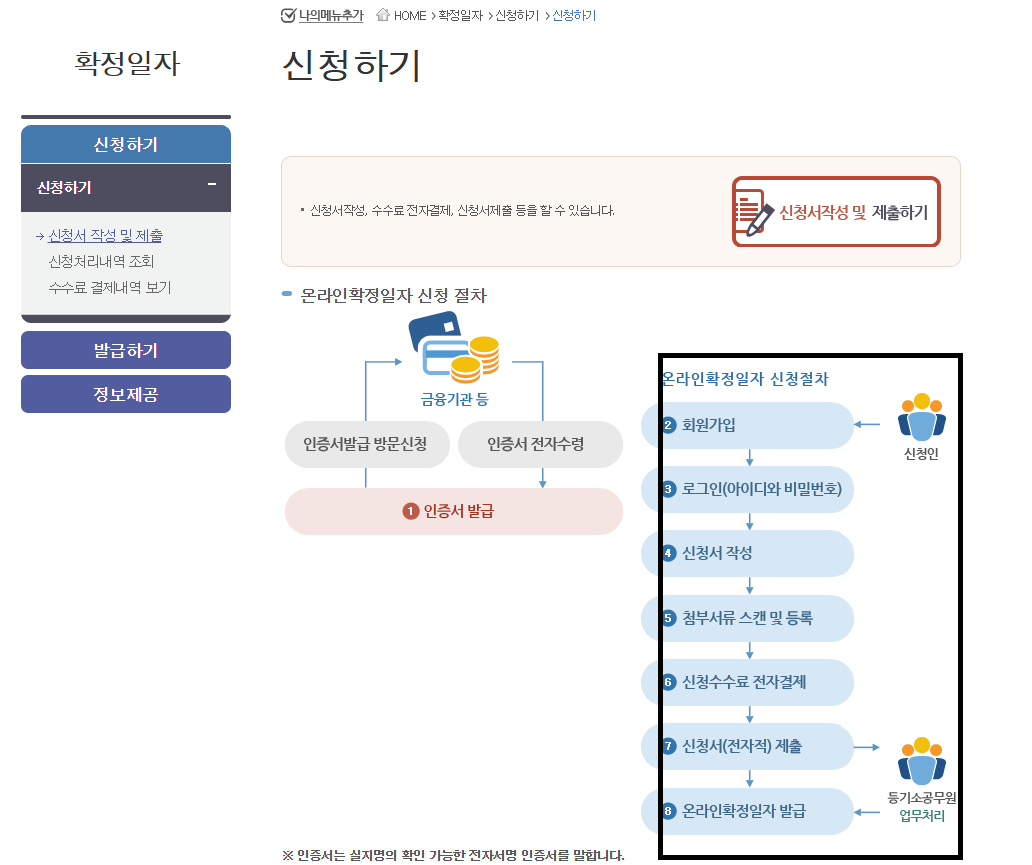Click the 업무처리 green label
Screen dimensions: 1032x865
[x=921, y=816]
